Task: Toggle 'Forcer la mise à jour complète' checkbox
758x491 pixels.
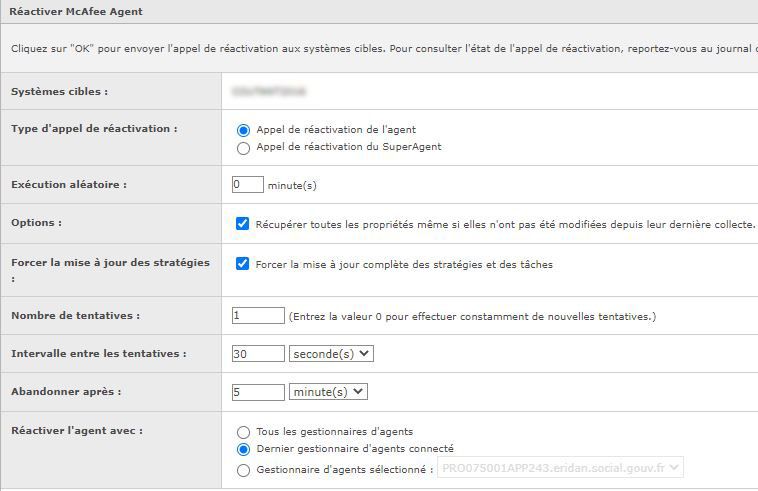Action: tap(242, 264)
